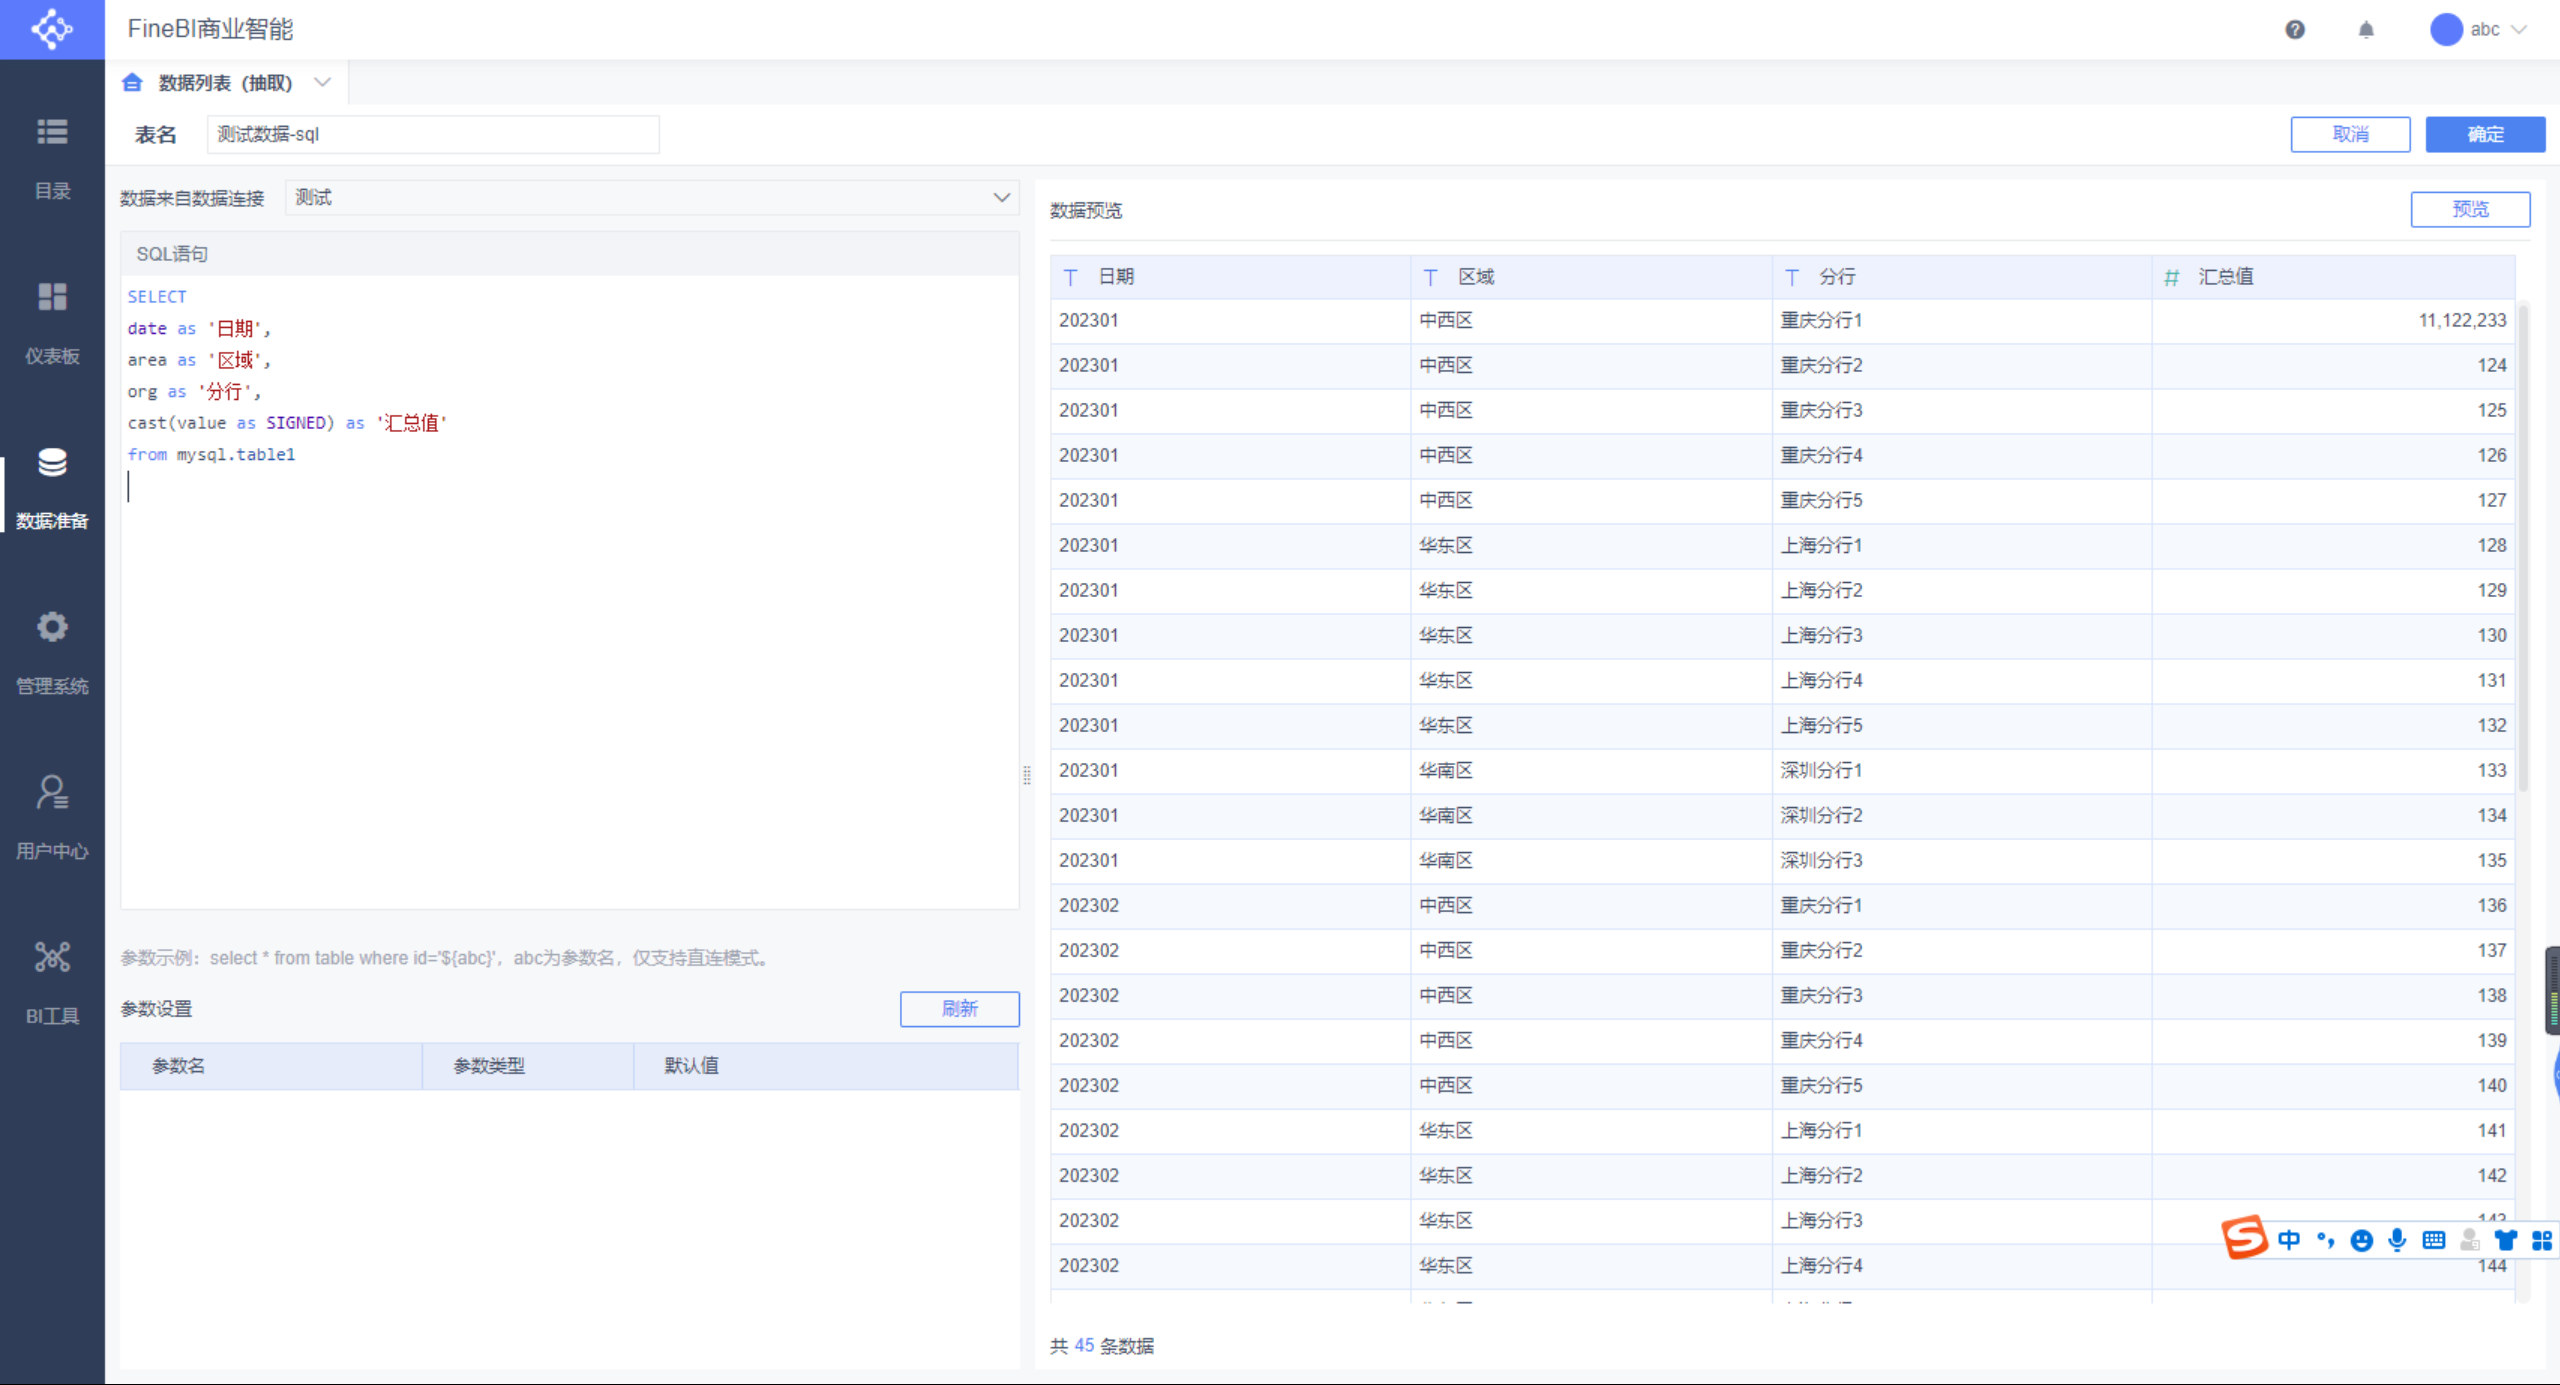Click the data preview vertical scrollbar

(2524, 550)
